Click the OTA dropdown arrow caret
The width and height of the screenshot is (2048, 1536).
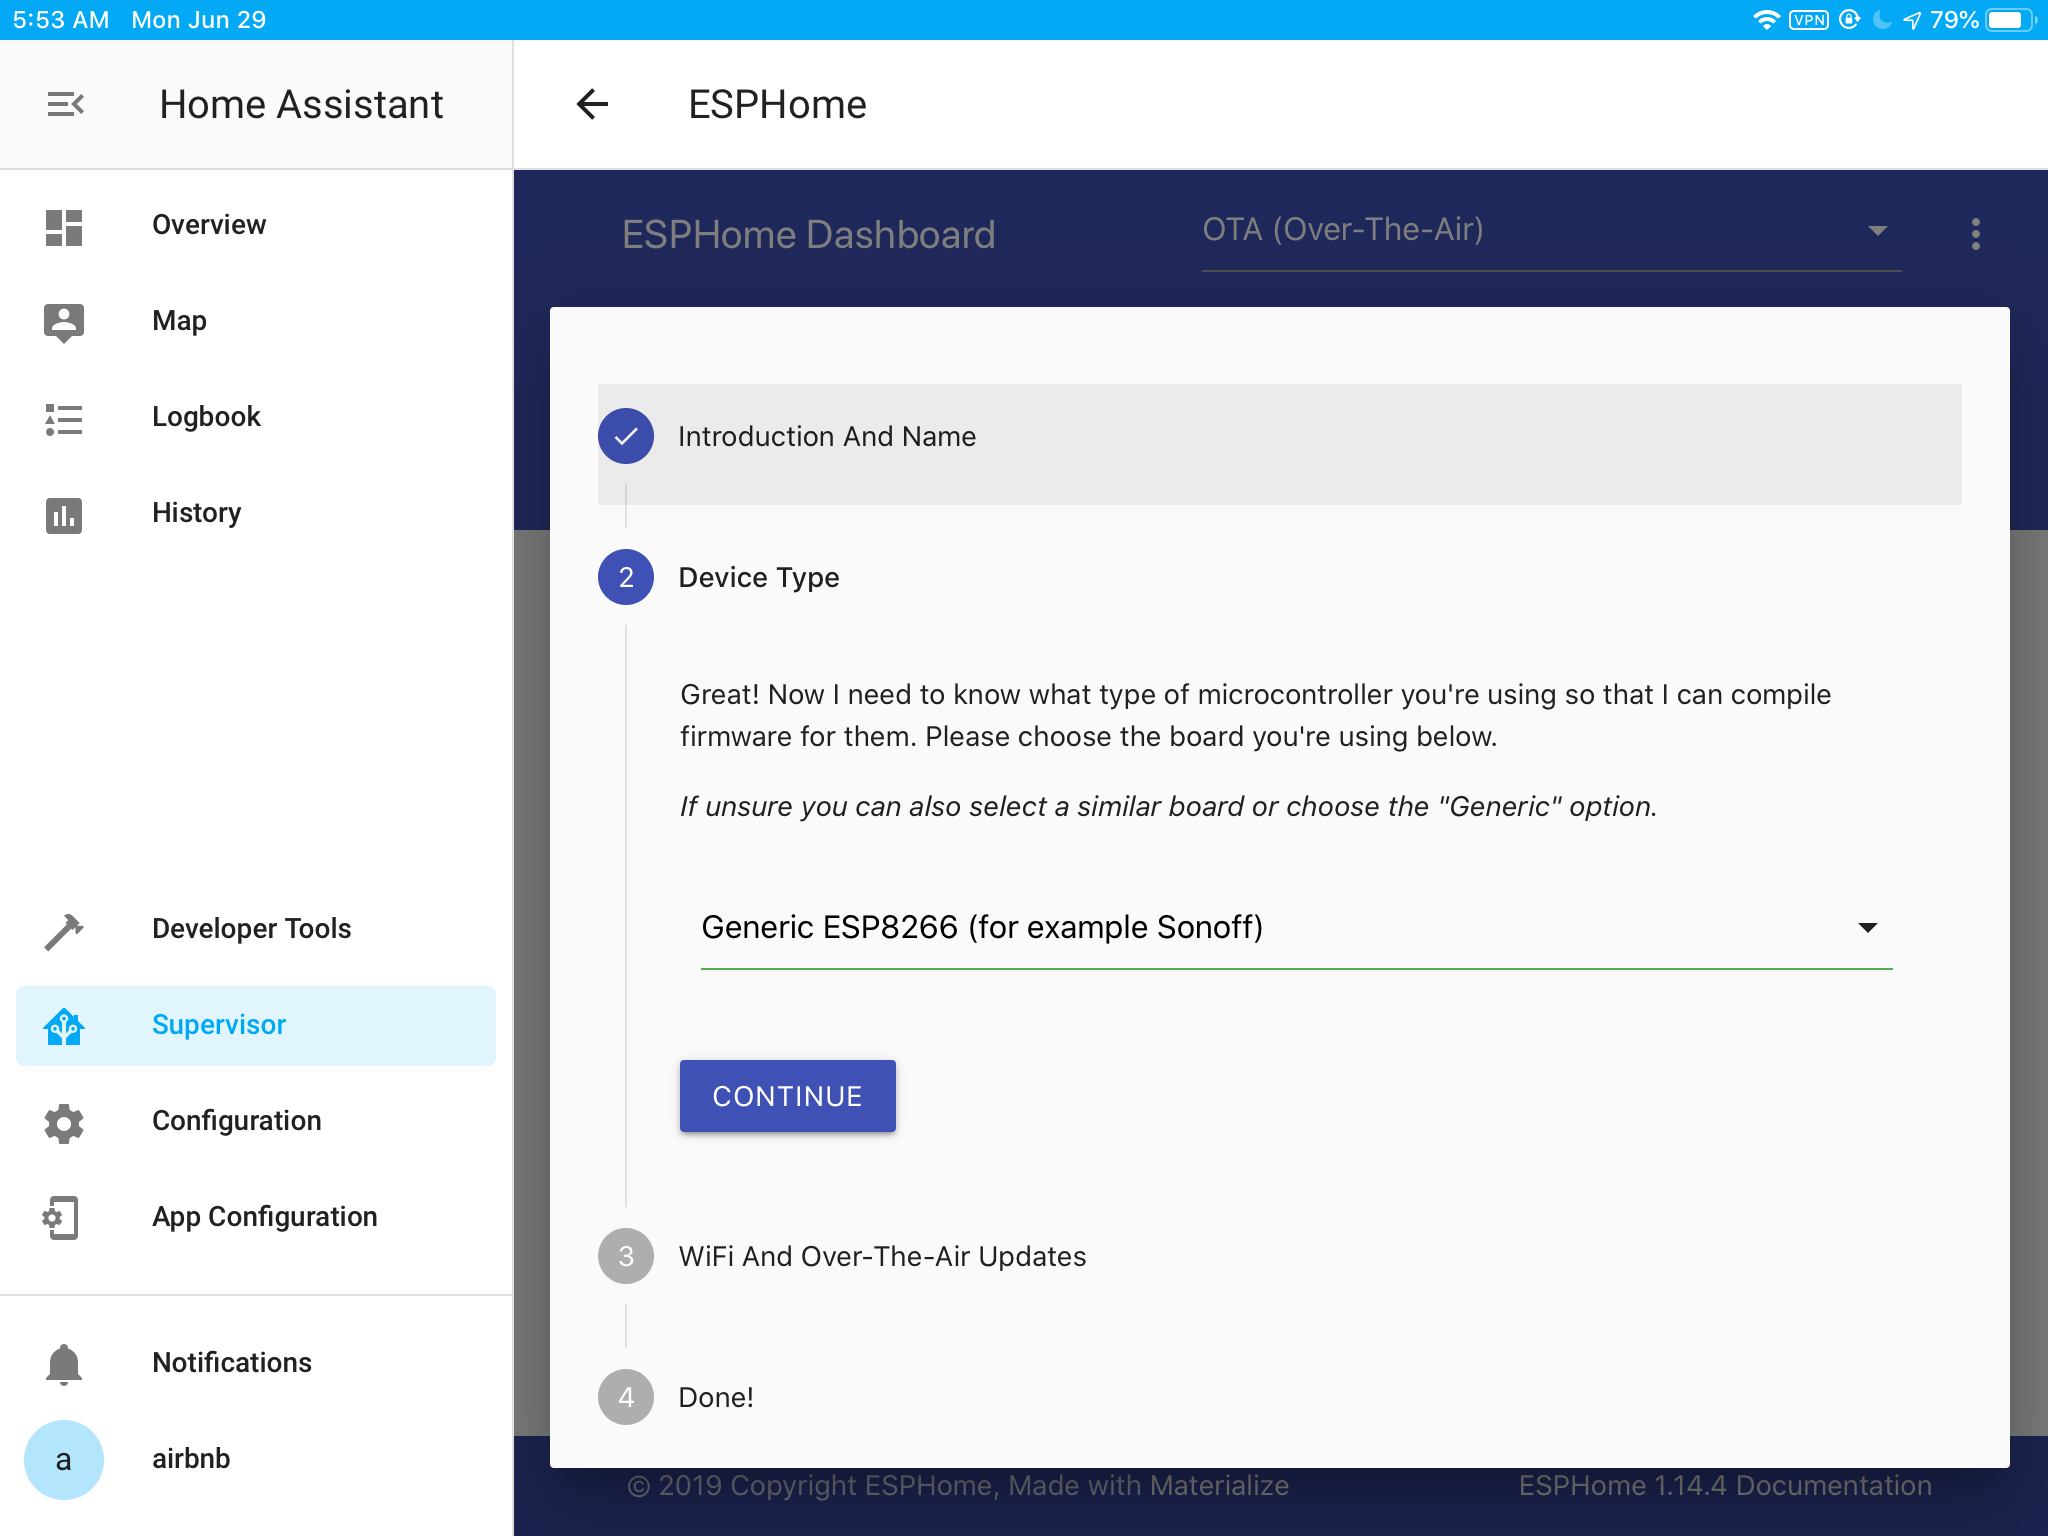click(1877, 231)
